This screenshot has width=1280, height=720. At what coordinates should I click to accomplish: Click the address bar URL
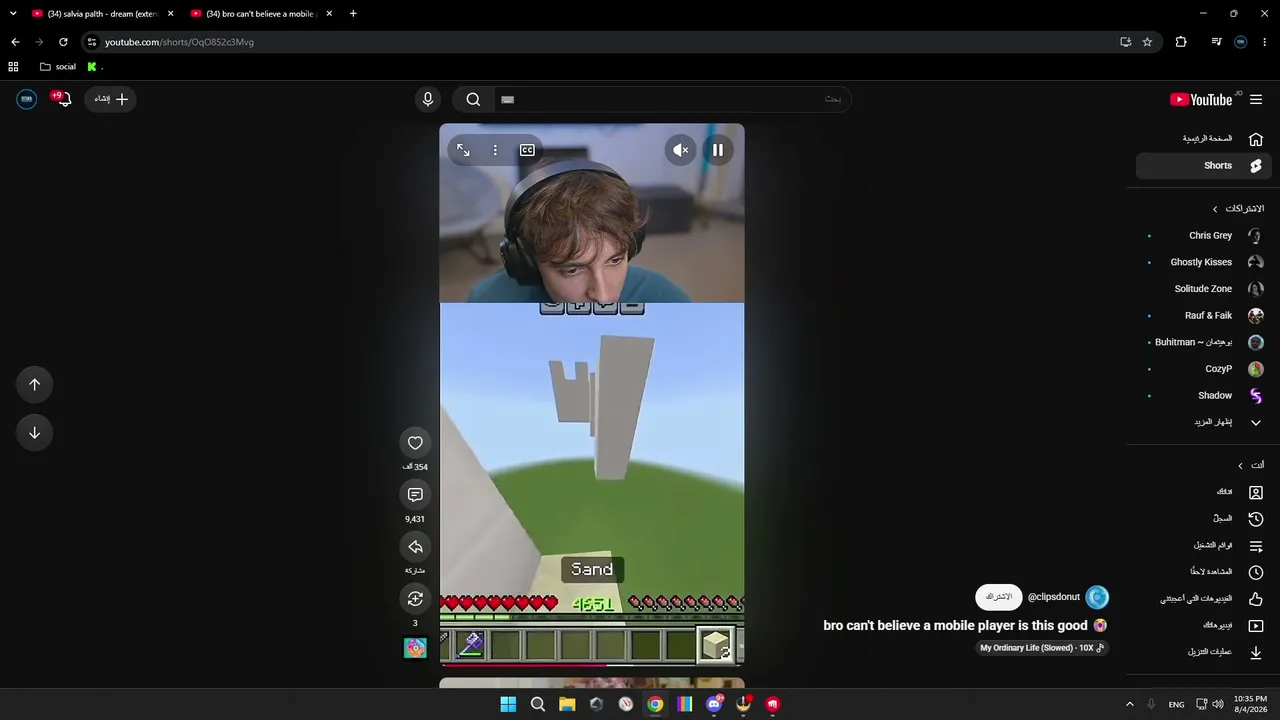(179, 42)
